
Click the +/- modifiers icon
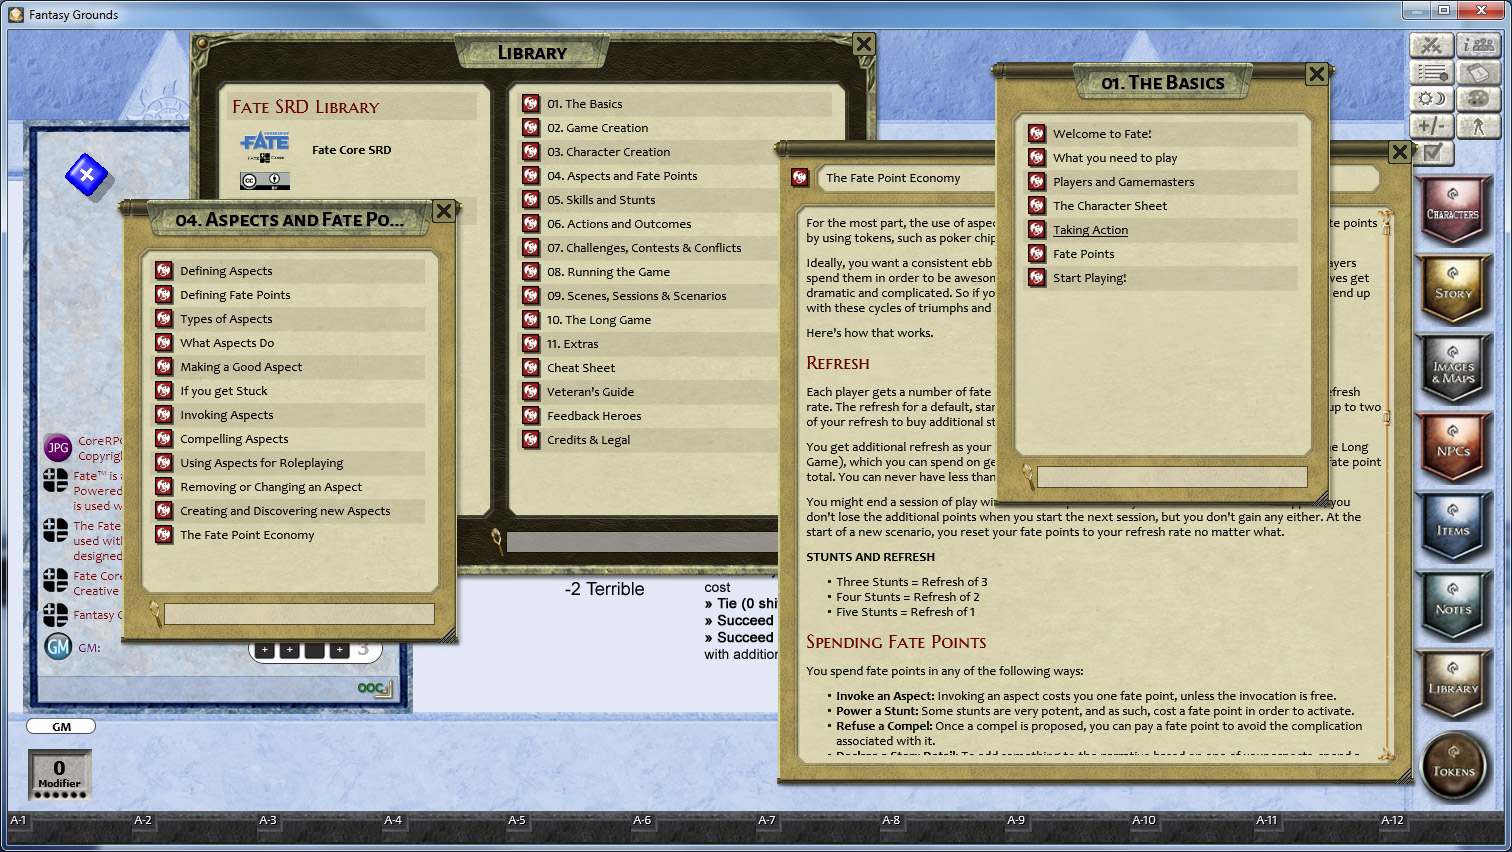tap(1431, 126)
